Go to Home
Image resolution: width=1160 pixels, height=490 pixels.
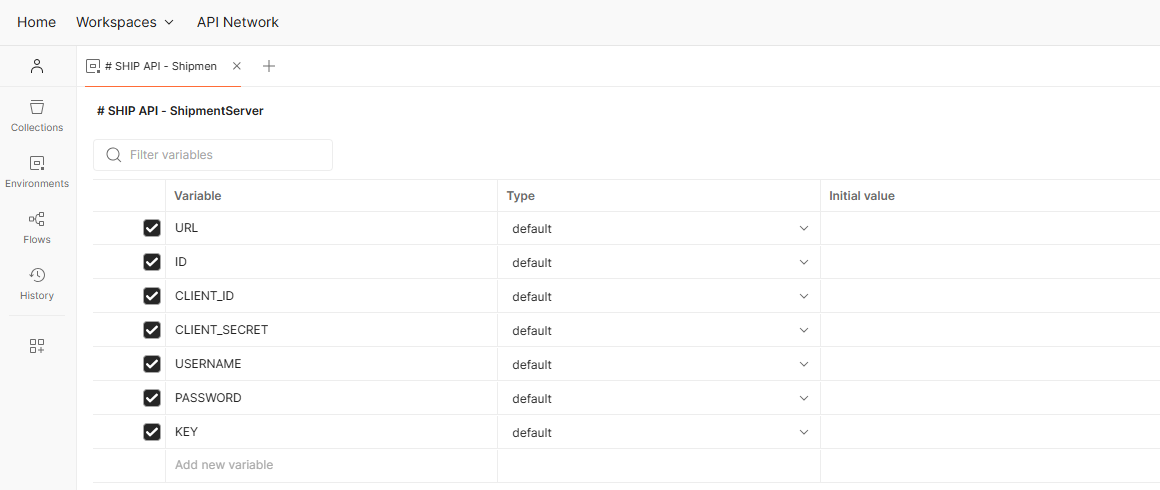tap(37, 22)
